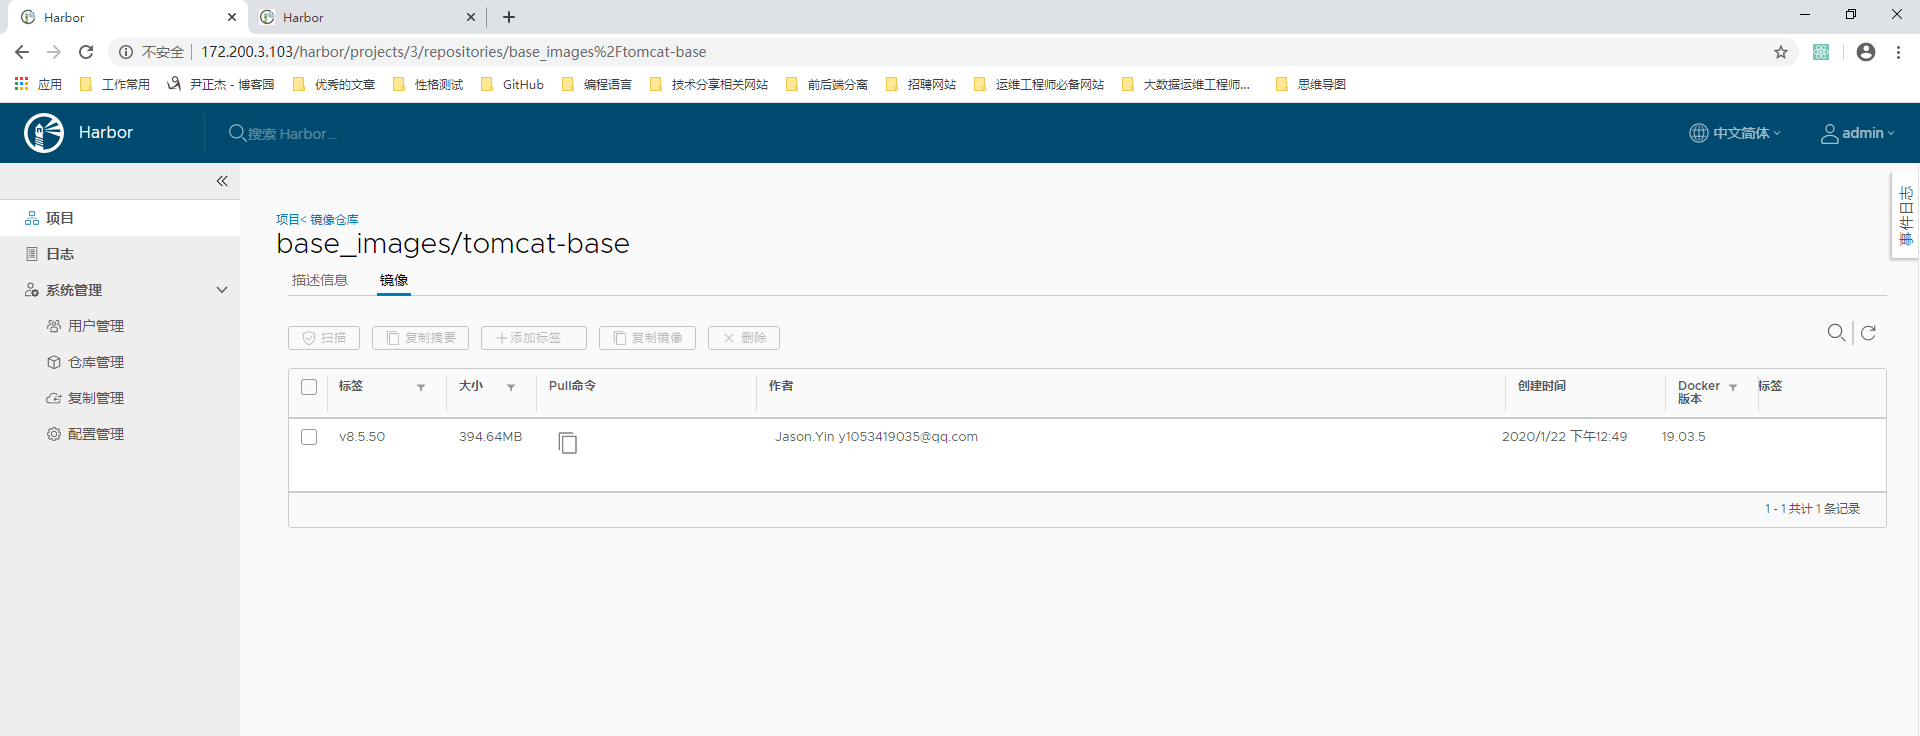Image resolution: width=1920 pixels, height=736 pixels.
Task: Check the v8.5.50 row checkbox
Action: [309, 437]
